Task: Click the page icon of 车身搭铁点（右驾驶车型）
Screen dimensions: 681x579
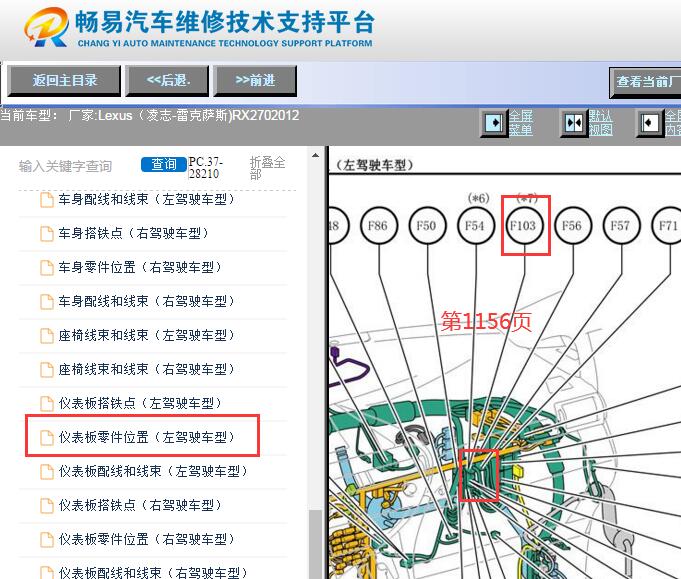Action: coord(46,234)
